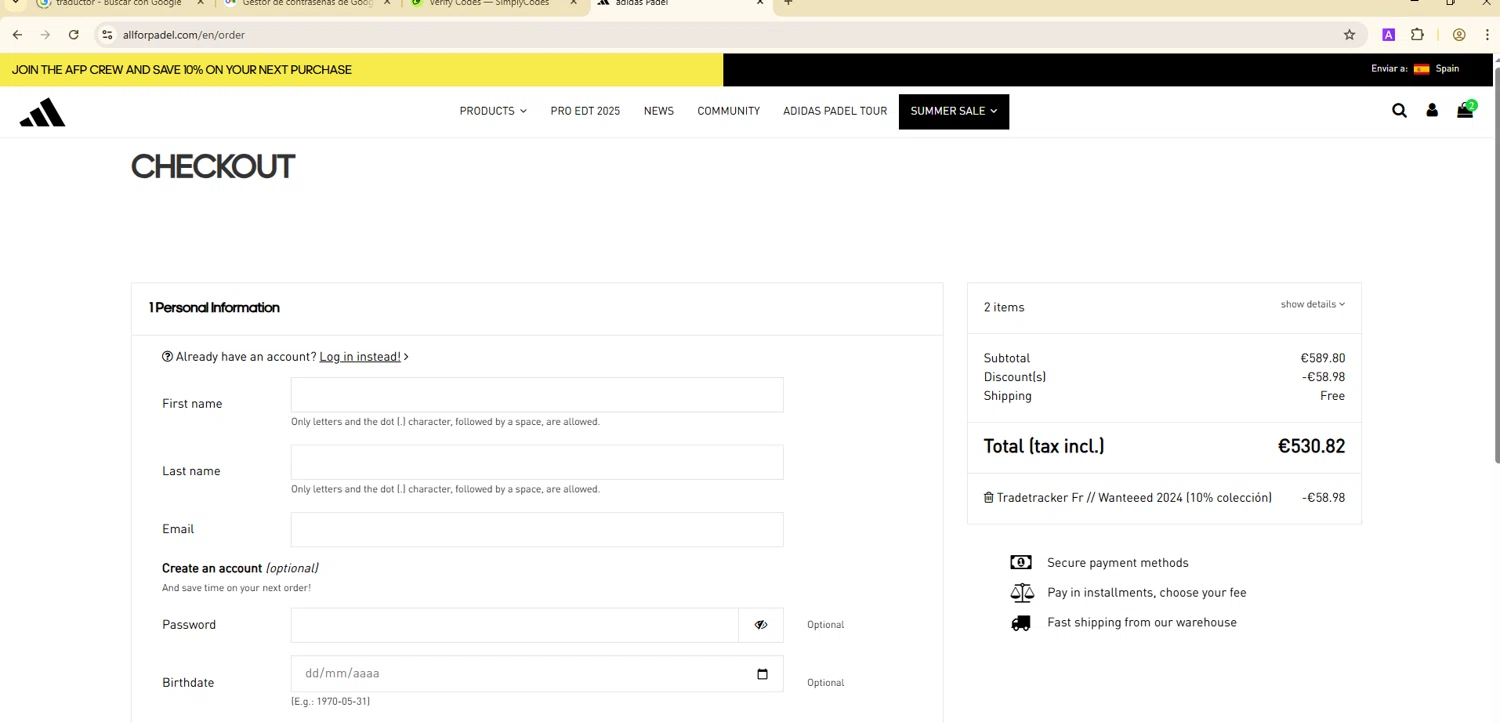Focus the Birthdate date field

pos(537,674)
